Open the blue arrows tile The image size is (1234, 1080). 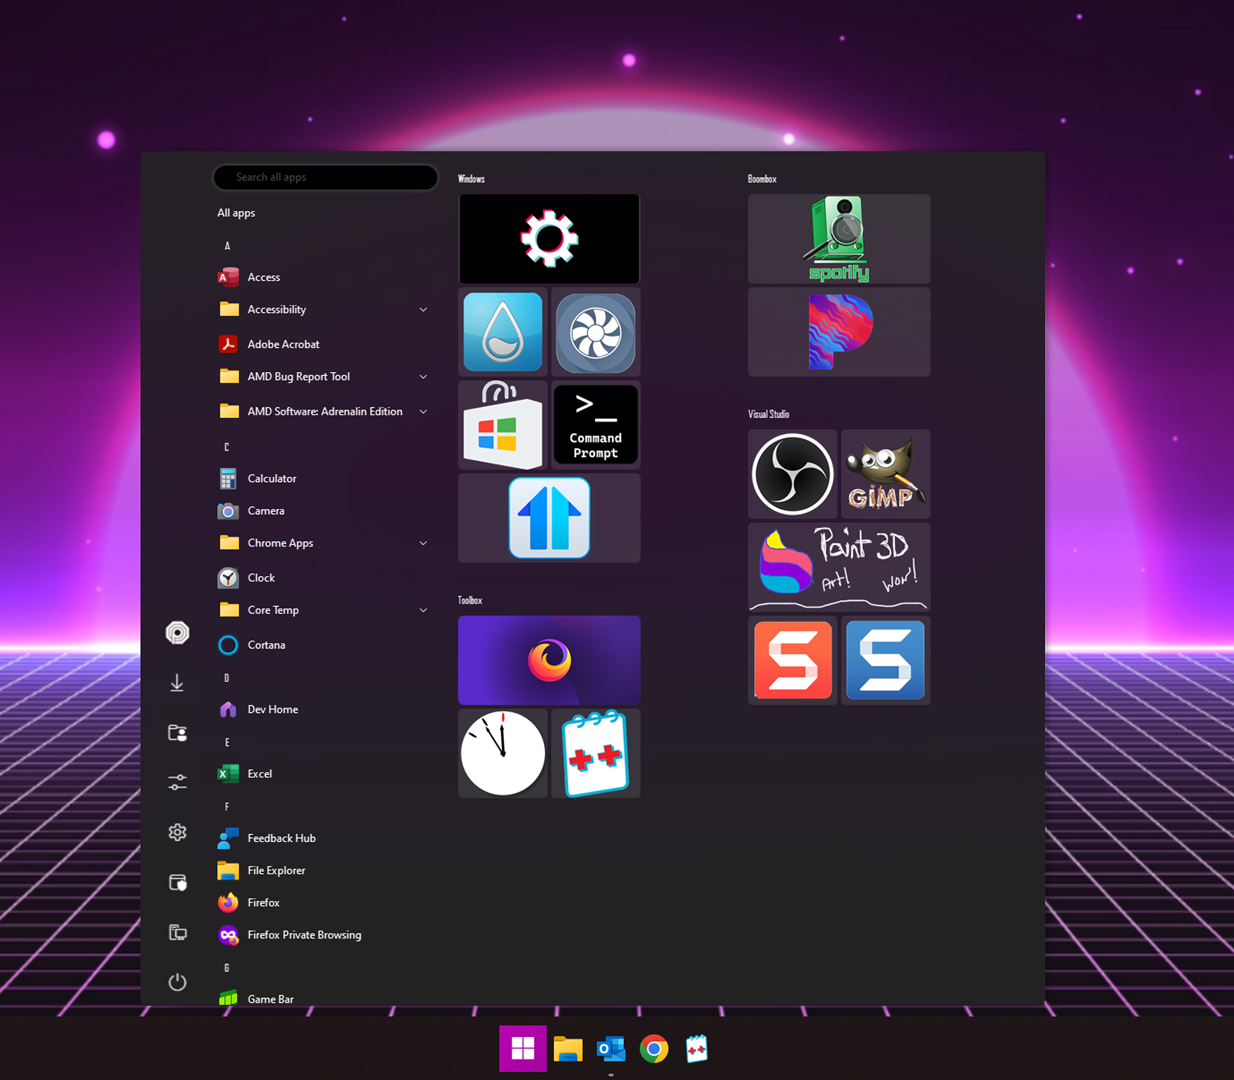tap(549, 518)
